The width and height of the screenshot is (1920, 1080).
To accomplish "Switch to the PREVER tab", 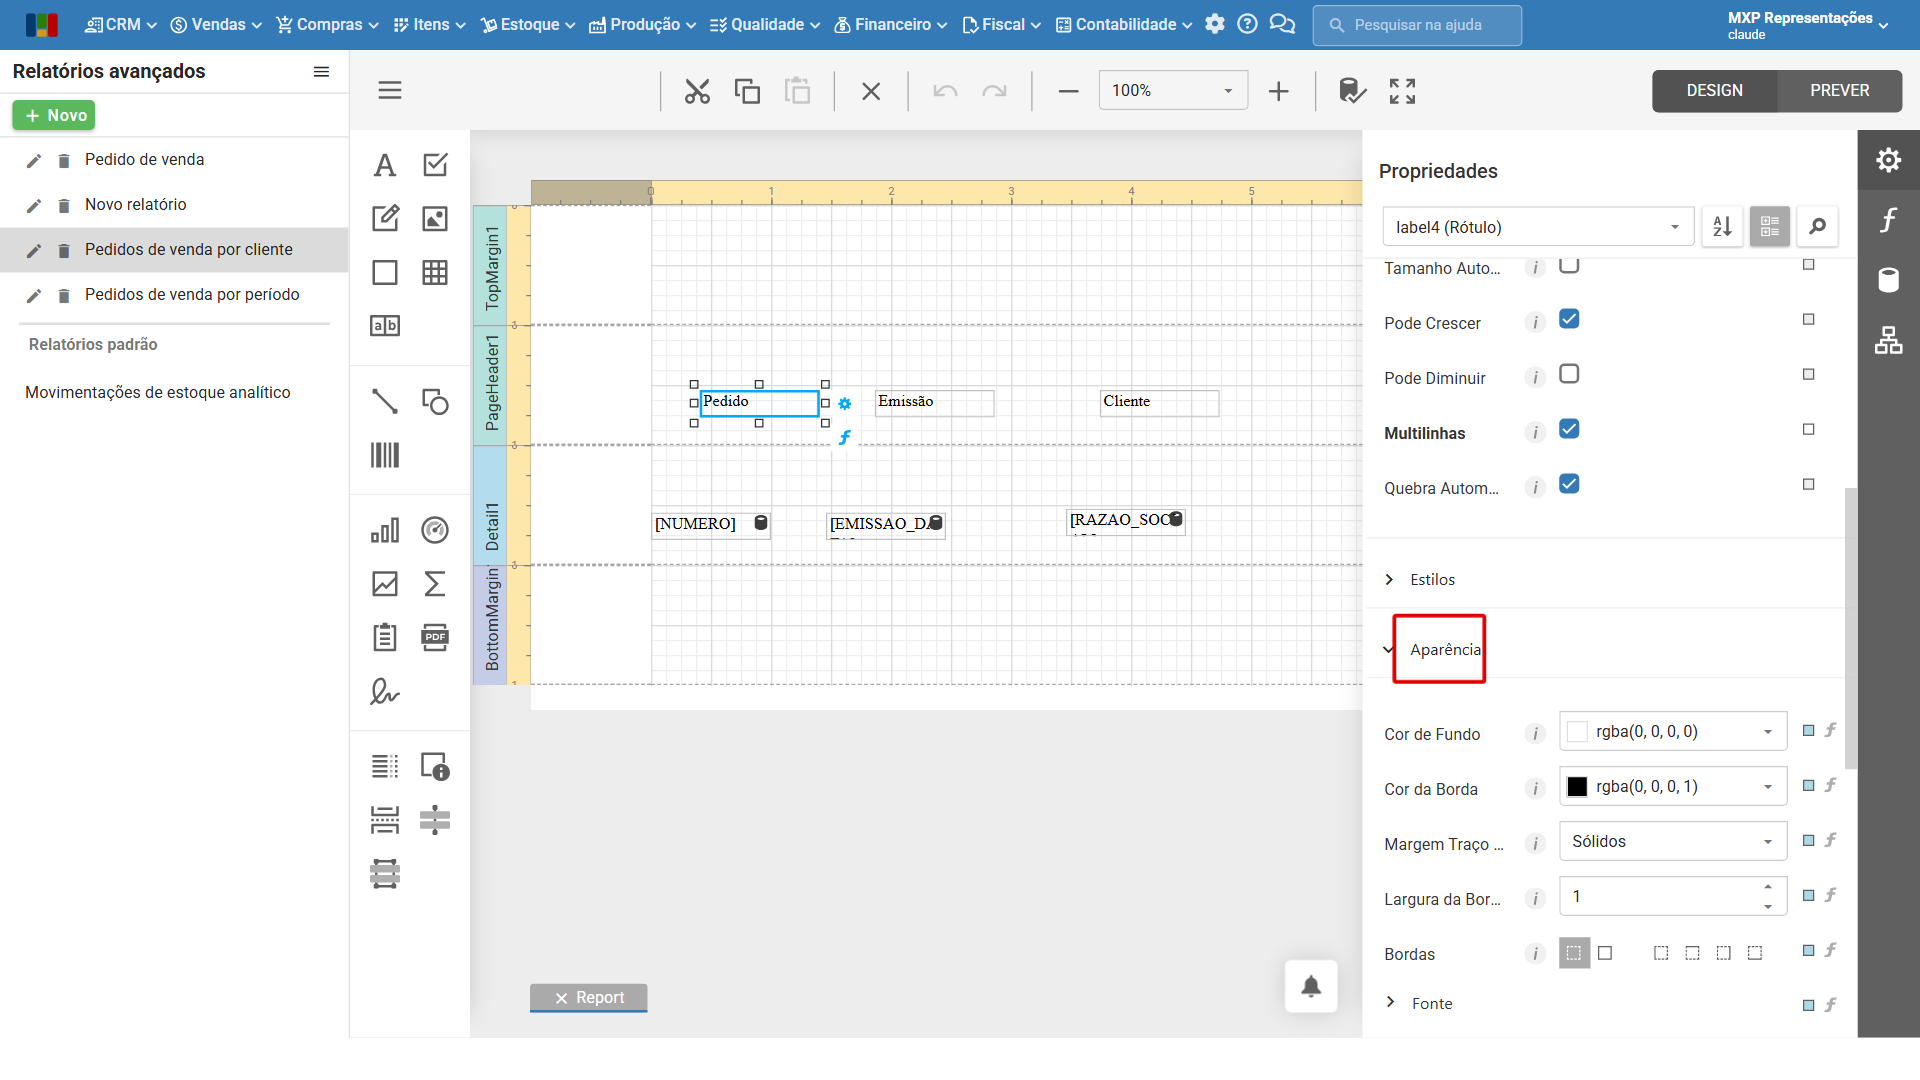I will point(1839,90).
